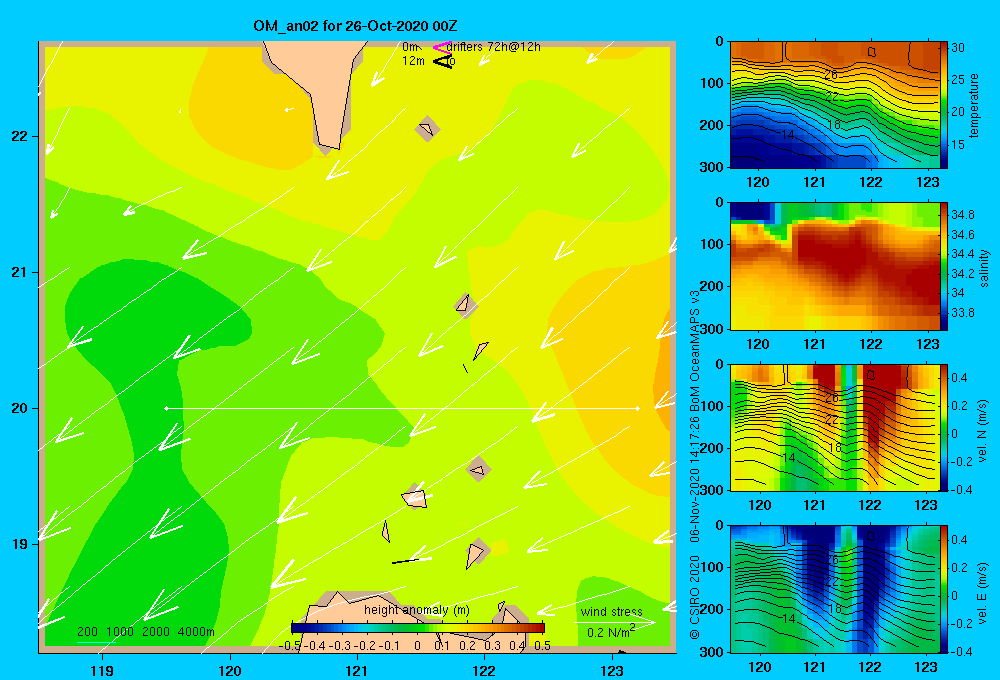Click the magenta 0m drifter arrow symbol
The image size is (1000, 680).
[441, 47]
